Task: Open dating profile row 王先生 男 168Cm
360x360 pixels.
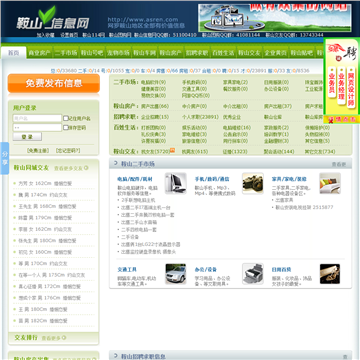Action: 47,206
